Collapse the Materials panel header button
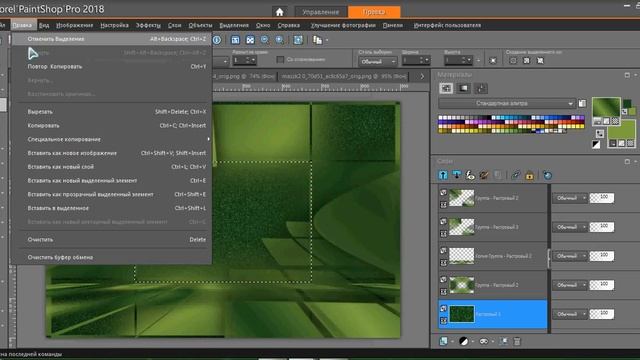640x360 pixels. (627, 75)
